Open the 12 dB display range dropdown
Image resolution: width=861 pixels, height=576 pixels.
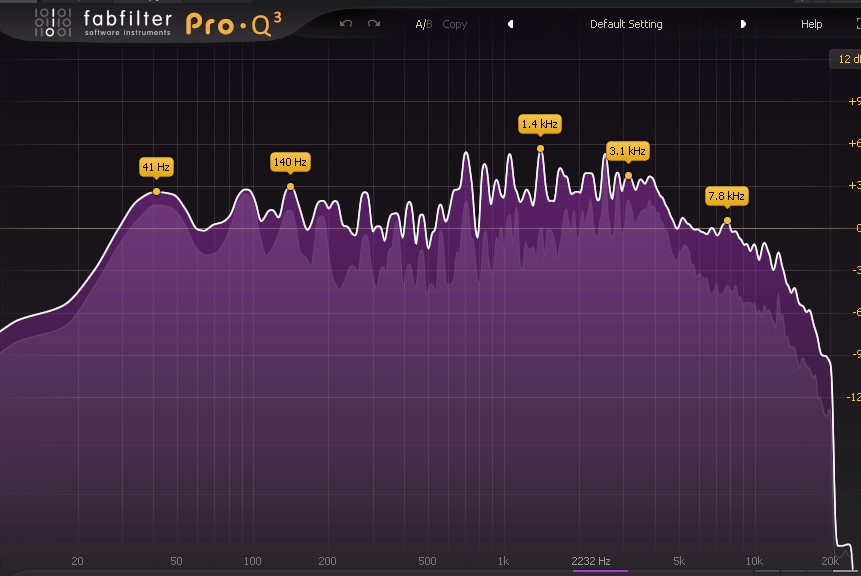[x=845, y=60]
